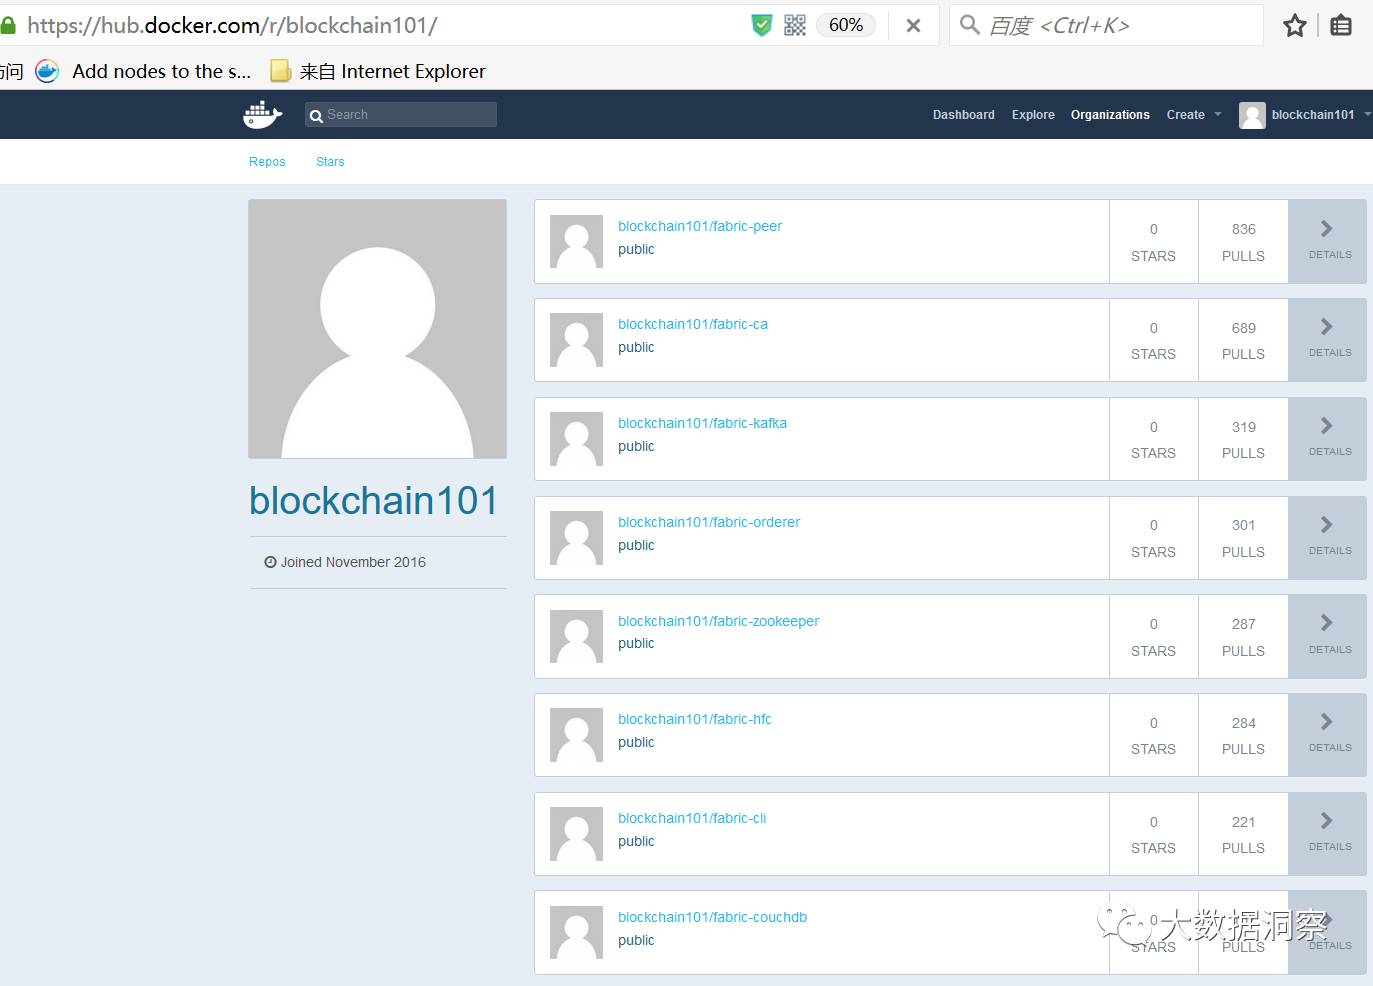Open details chevron for fabric-hfc
Image resolution: width=1373 pixels, height=986 pixels.
click(x=1327, y=722)
